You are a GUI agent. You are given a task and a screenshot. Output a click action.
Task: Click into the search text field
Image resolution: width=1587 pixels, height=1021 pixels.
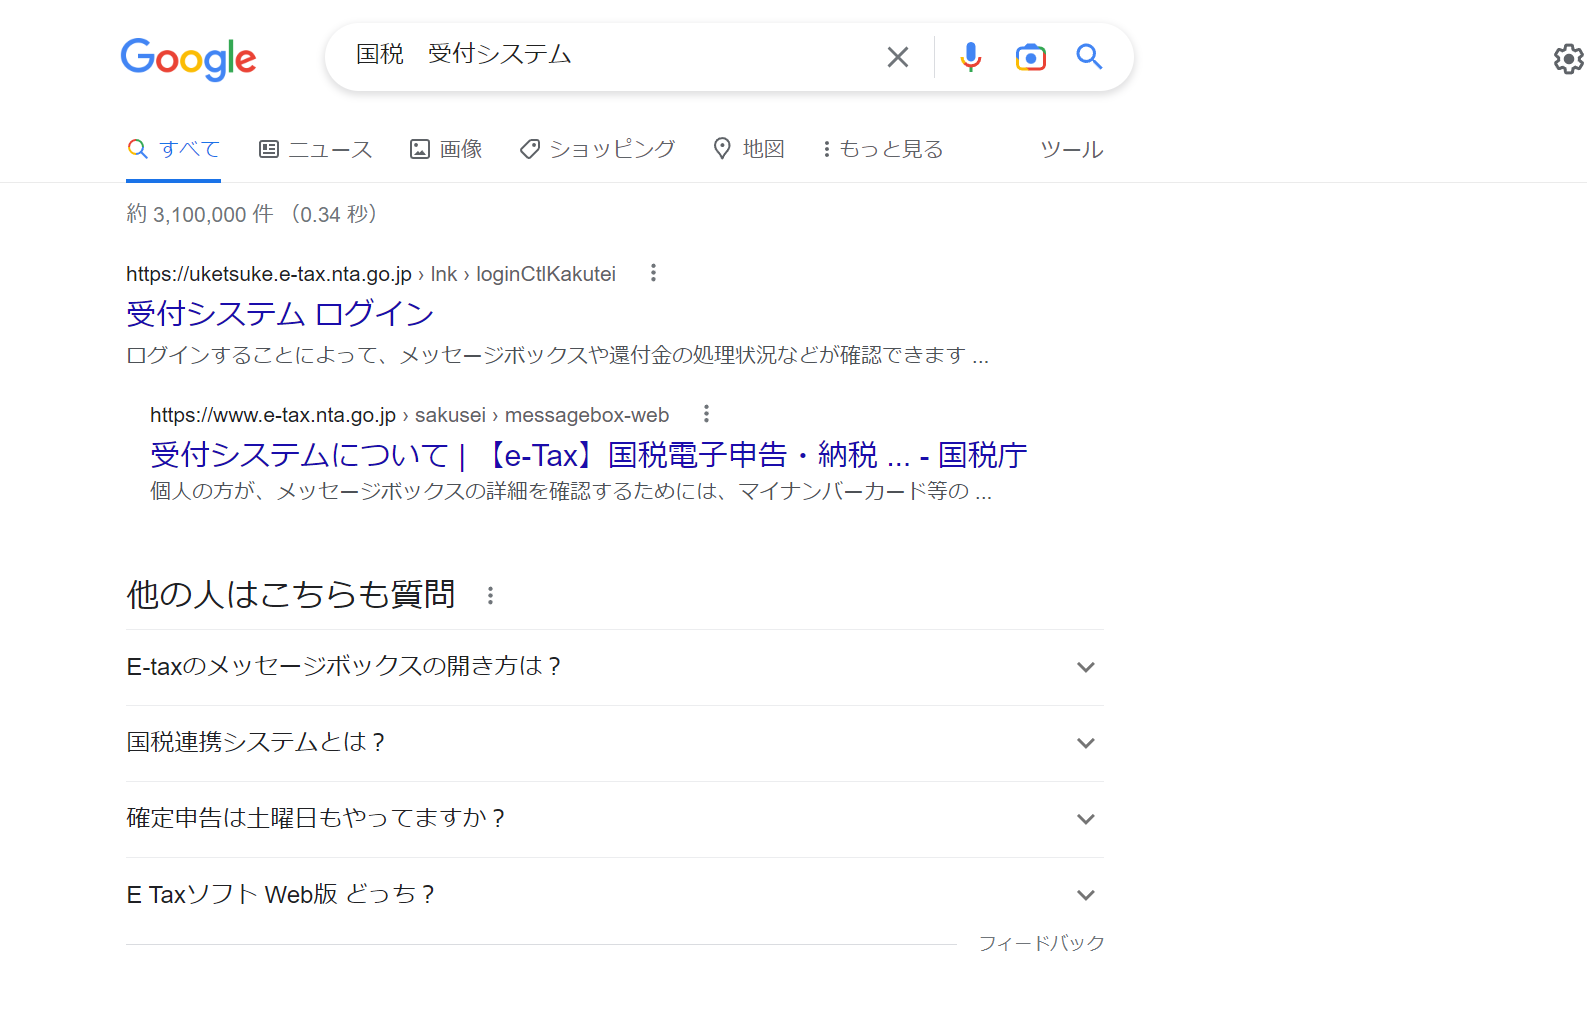point(610,55)
